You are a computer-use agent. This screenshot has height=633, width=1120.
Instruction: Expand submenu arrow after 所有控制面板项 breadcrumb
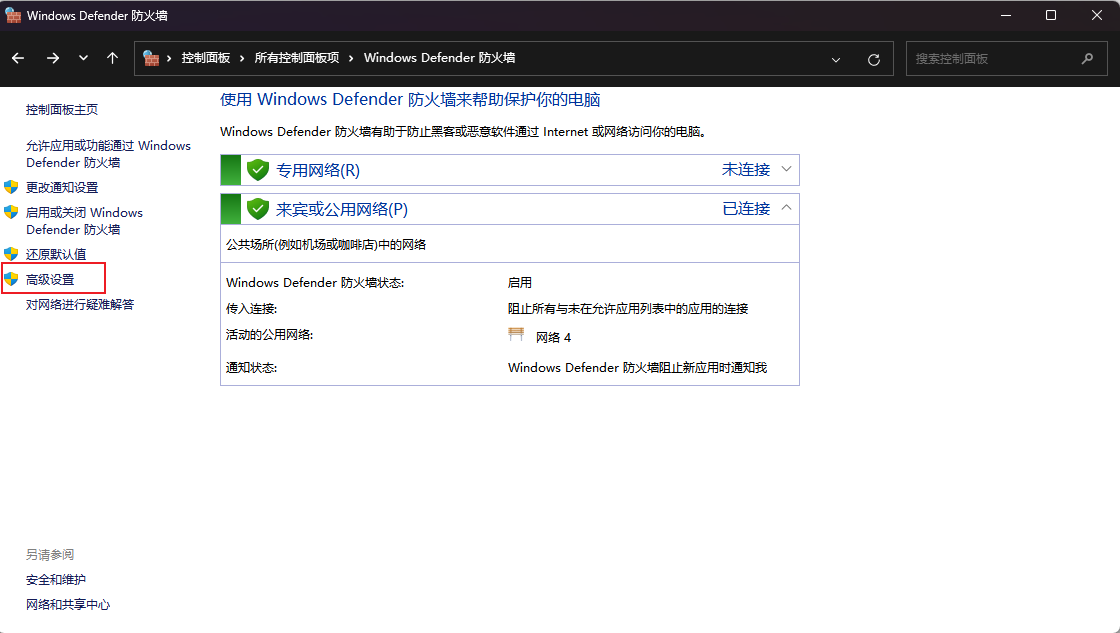[351, 59]
